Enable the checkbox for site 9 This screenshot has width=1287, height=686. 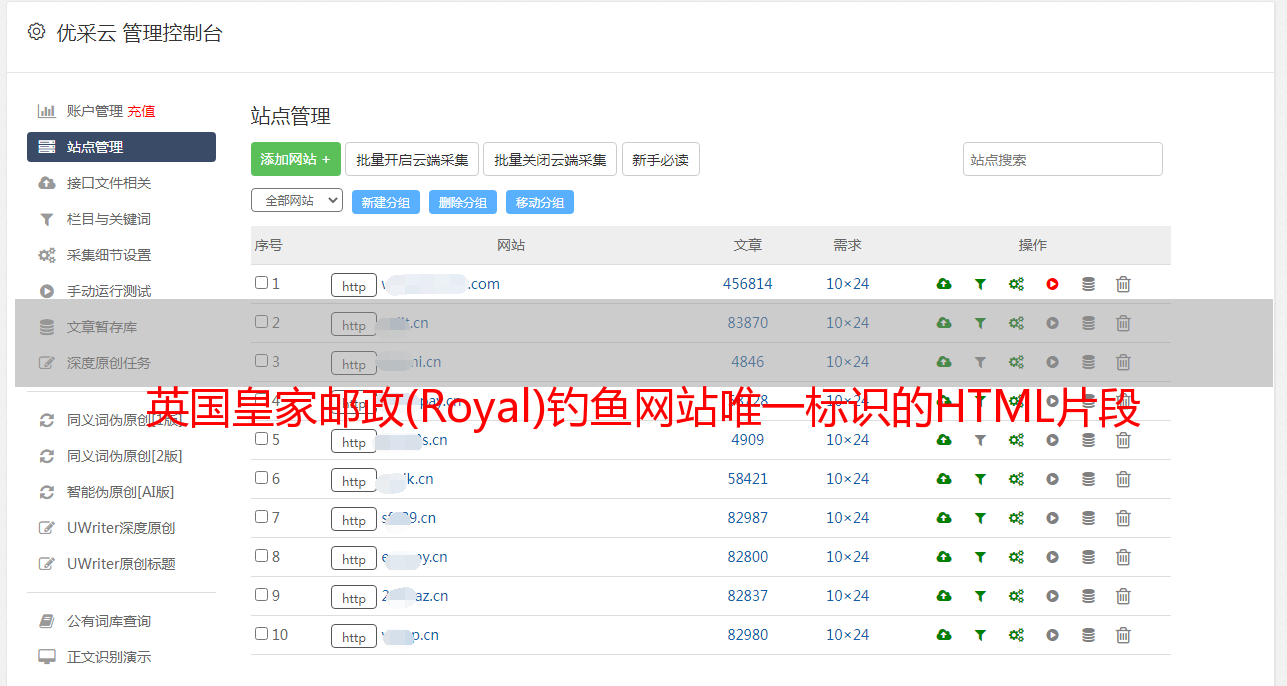tap(261, 595)
